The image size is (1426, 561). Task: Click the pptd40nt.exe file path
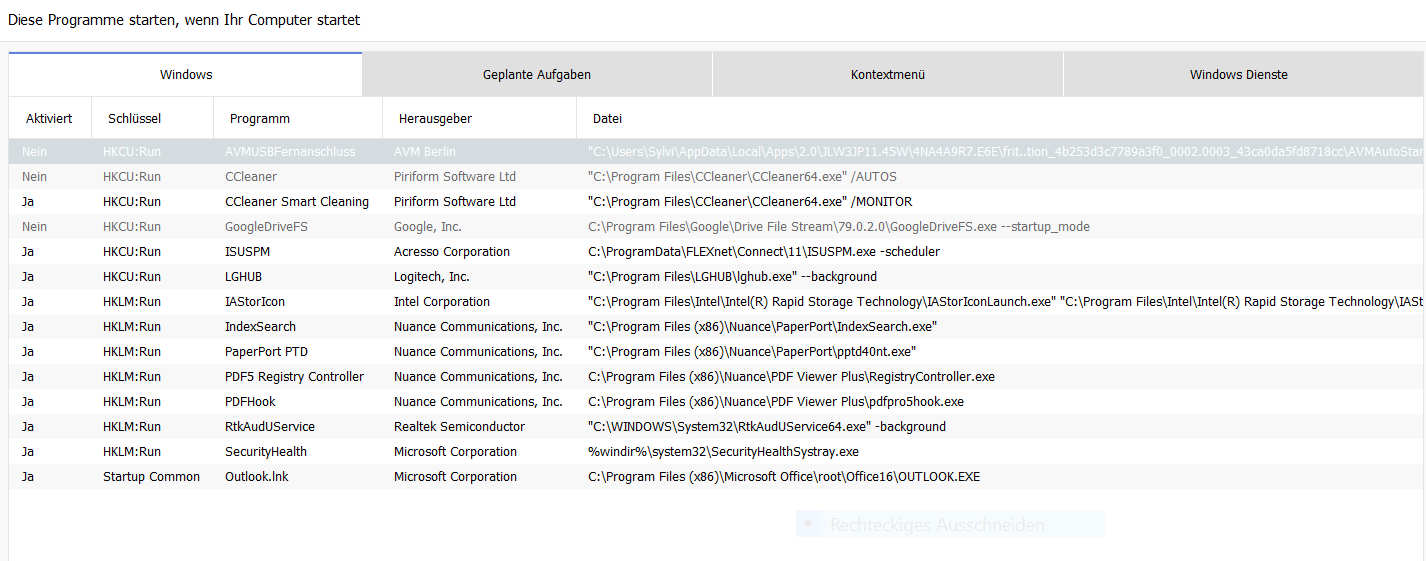point(752,352)
